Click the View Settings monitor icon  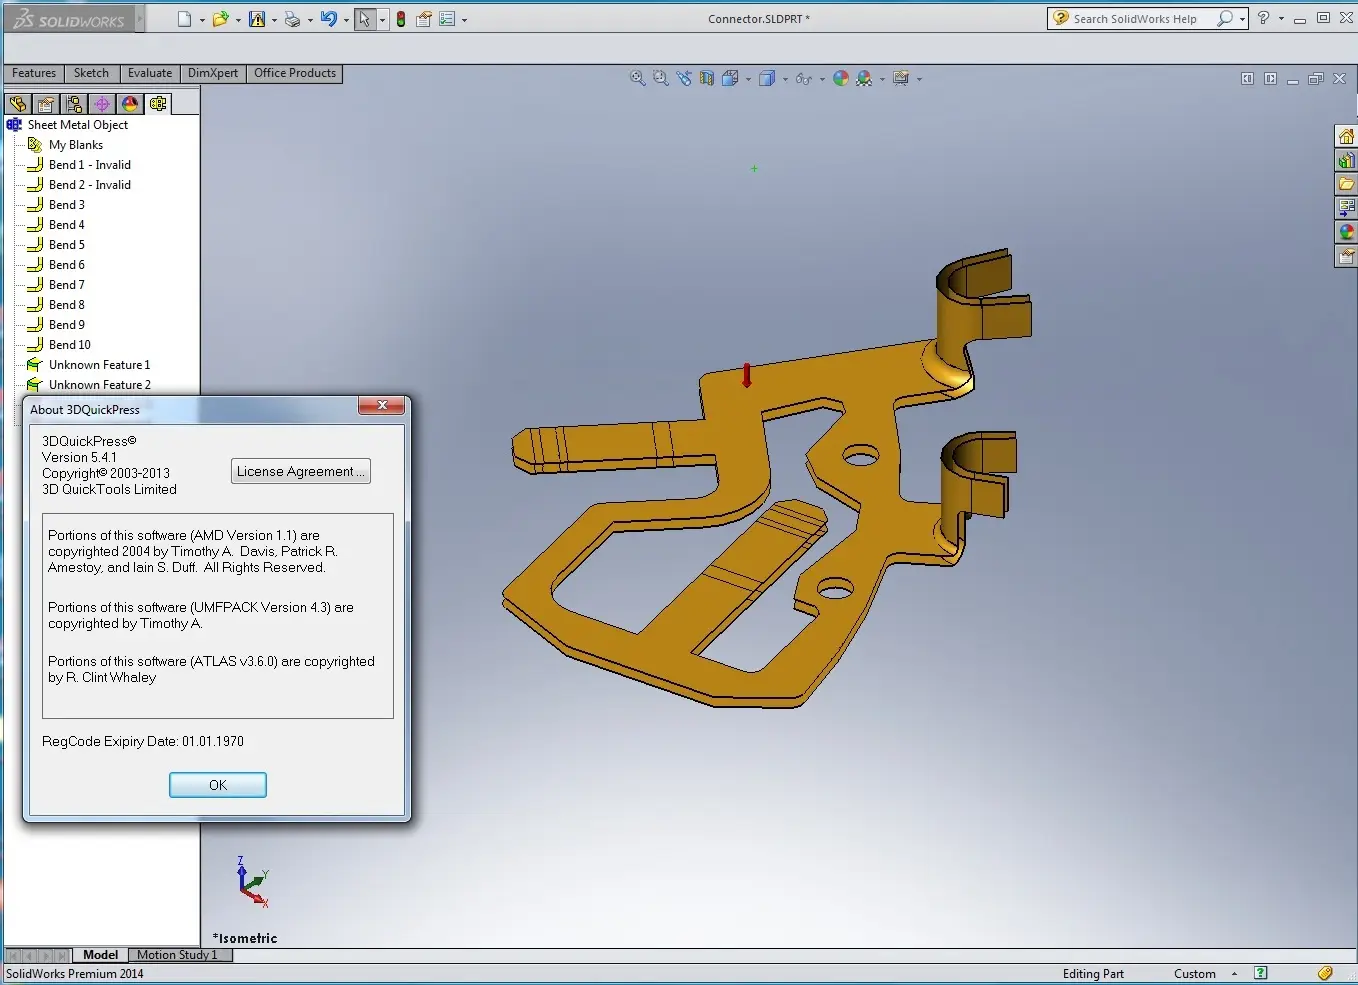[x=901, y=78]
